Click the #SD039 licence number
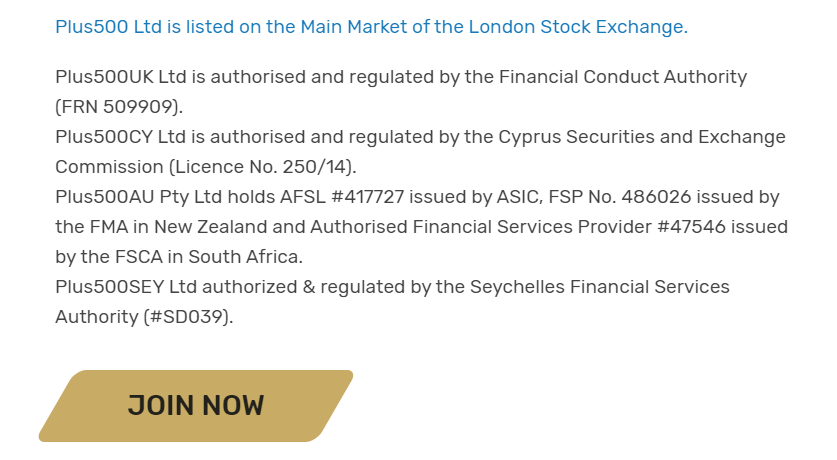 point(186,317)
